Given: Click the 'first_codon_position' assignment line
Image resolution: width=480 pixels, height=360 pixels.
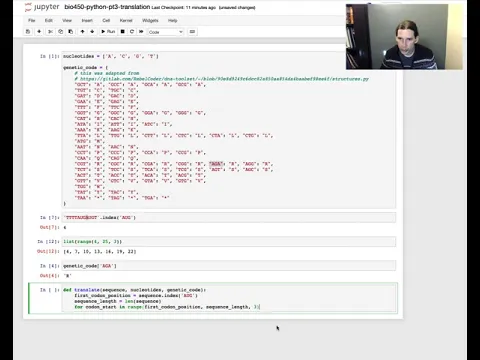Looking at the screenshot, I should tap(136, 295).
